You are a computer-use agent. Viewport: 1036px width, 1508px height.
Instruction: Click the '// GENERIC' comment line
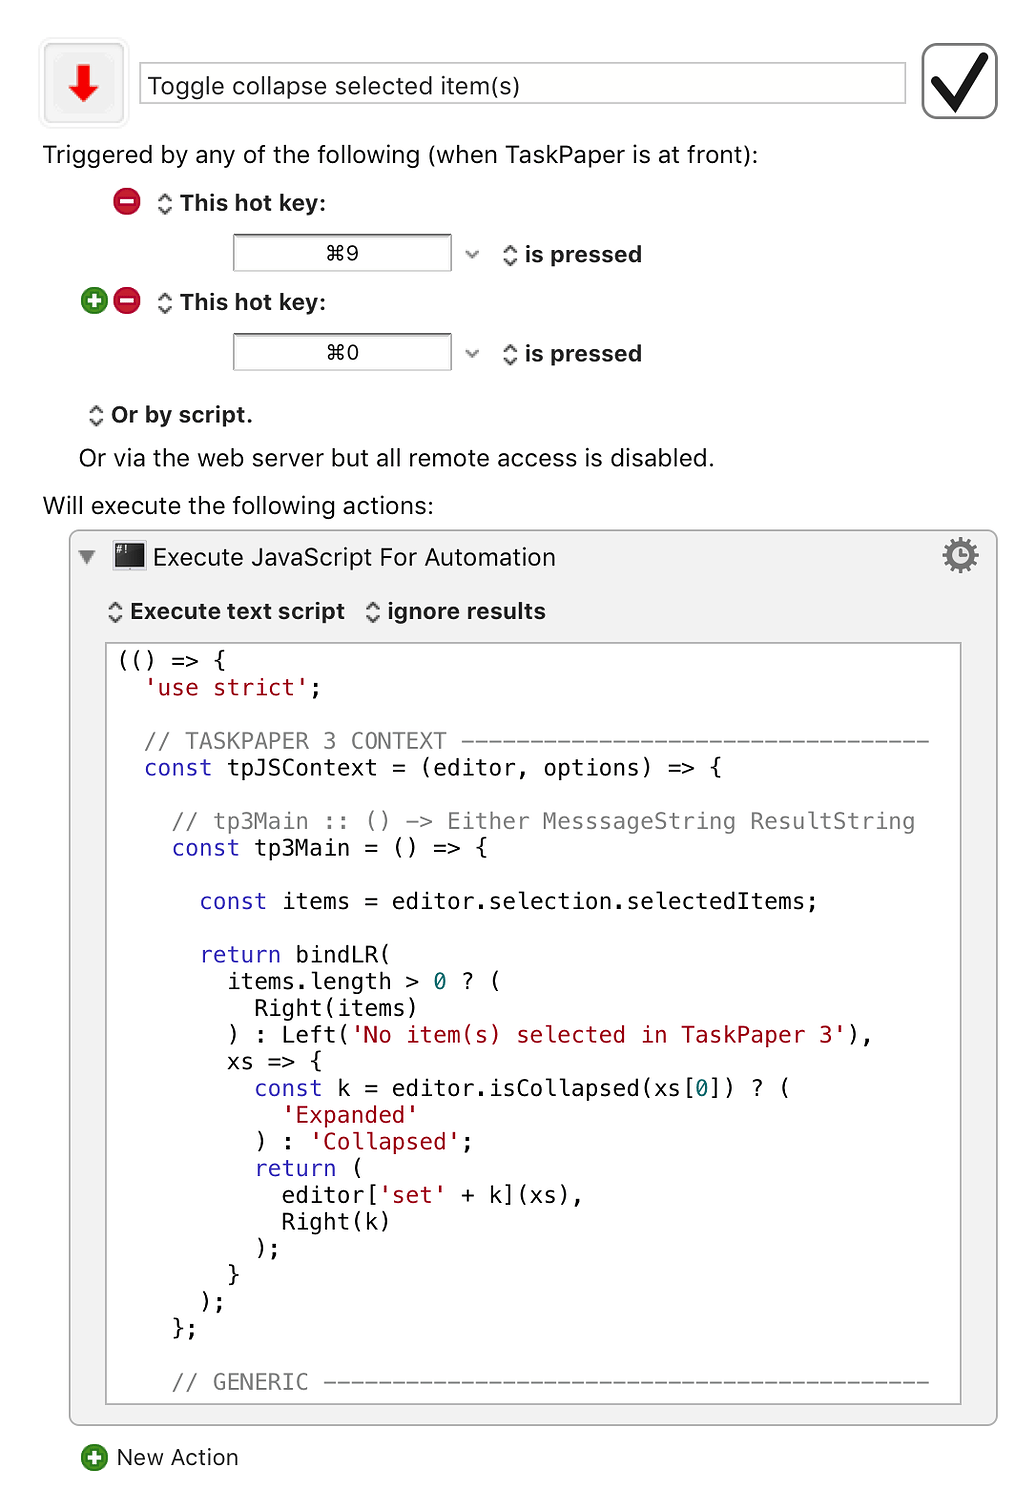tap(550, 1382)
